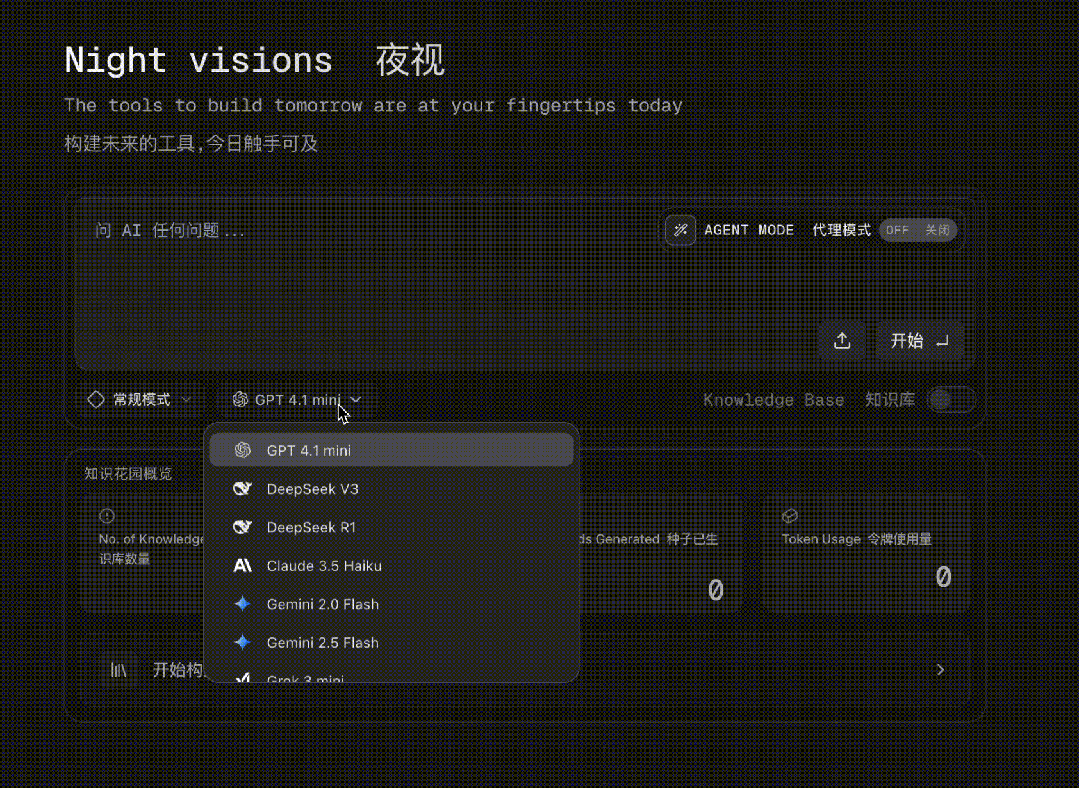Click the 知识花园概览 section title

(x=128, y=473)
